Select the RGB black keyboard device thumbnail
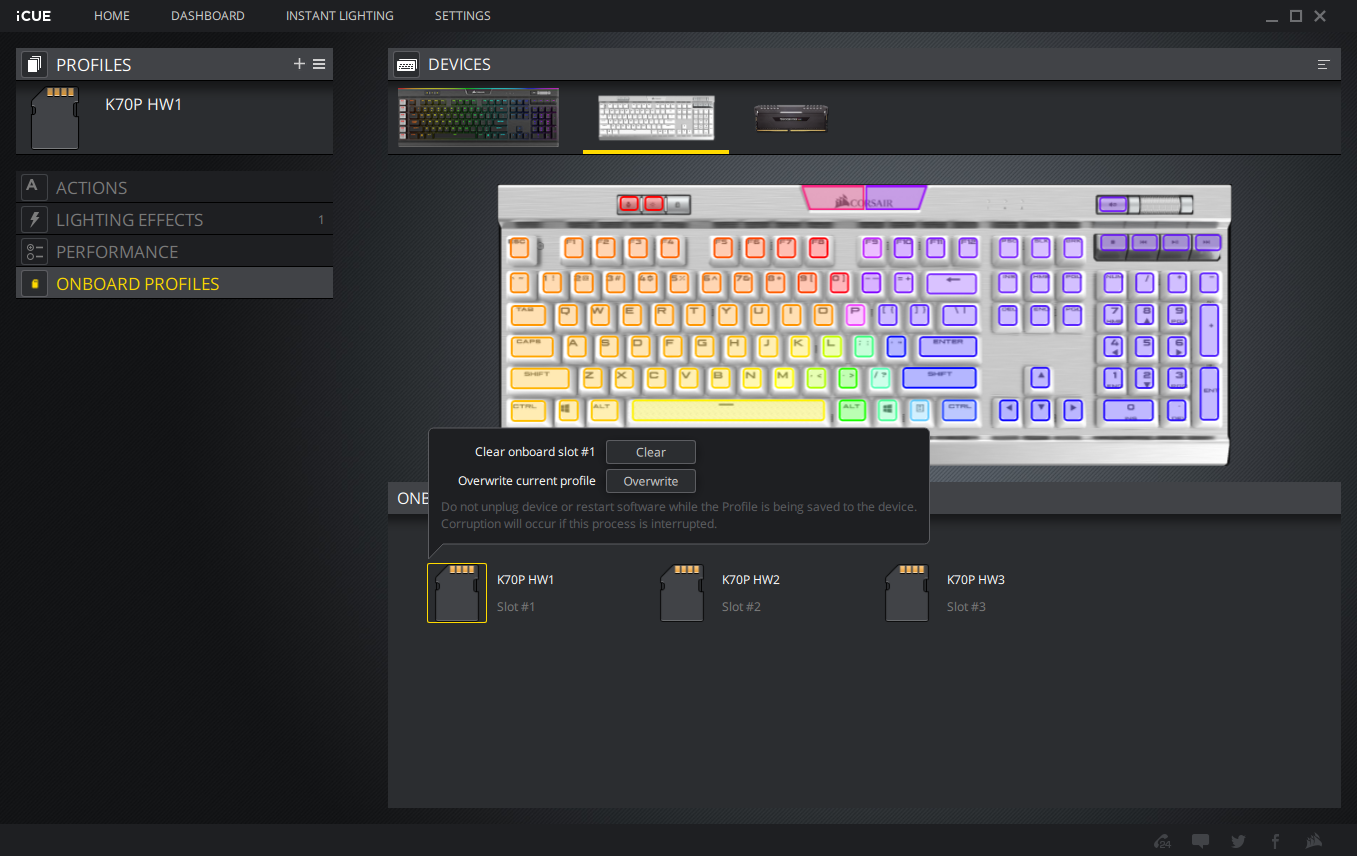Image resolution: width=1357 pixels, height=856 pixels. (x=478, y=117)
